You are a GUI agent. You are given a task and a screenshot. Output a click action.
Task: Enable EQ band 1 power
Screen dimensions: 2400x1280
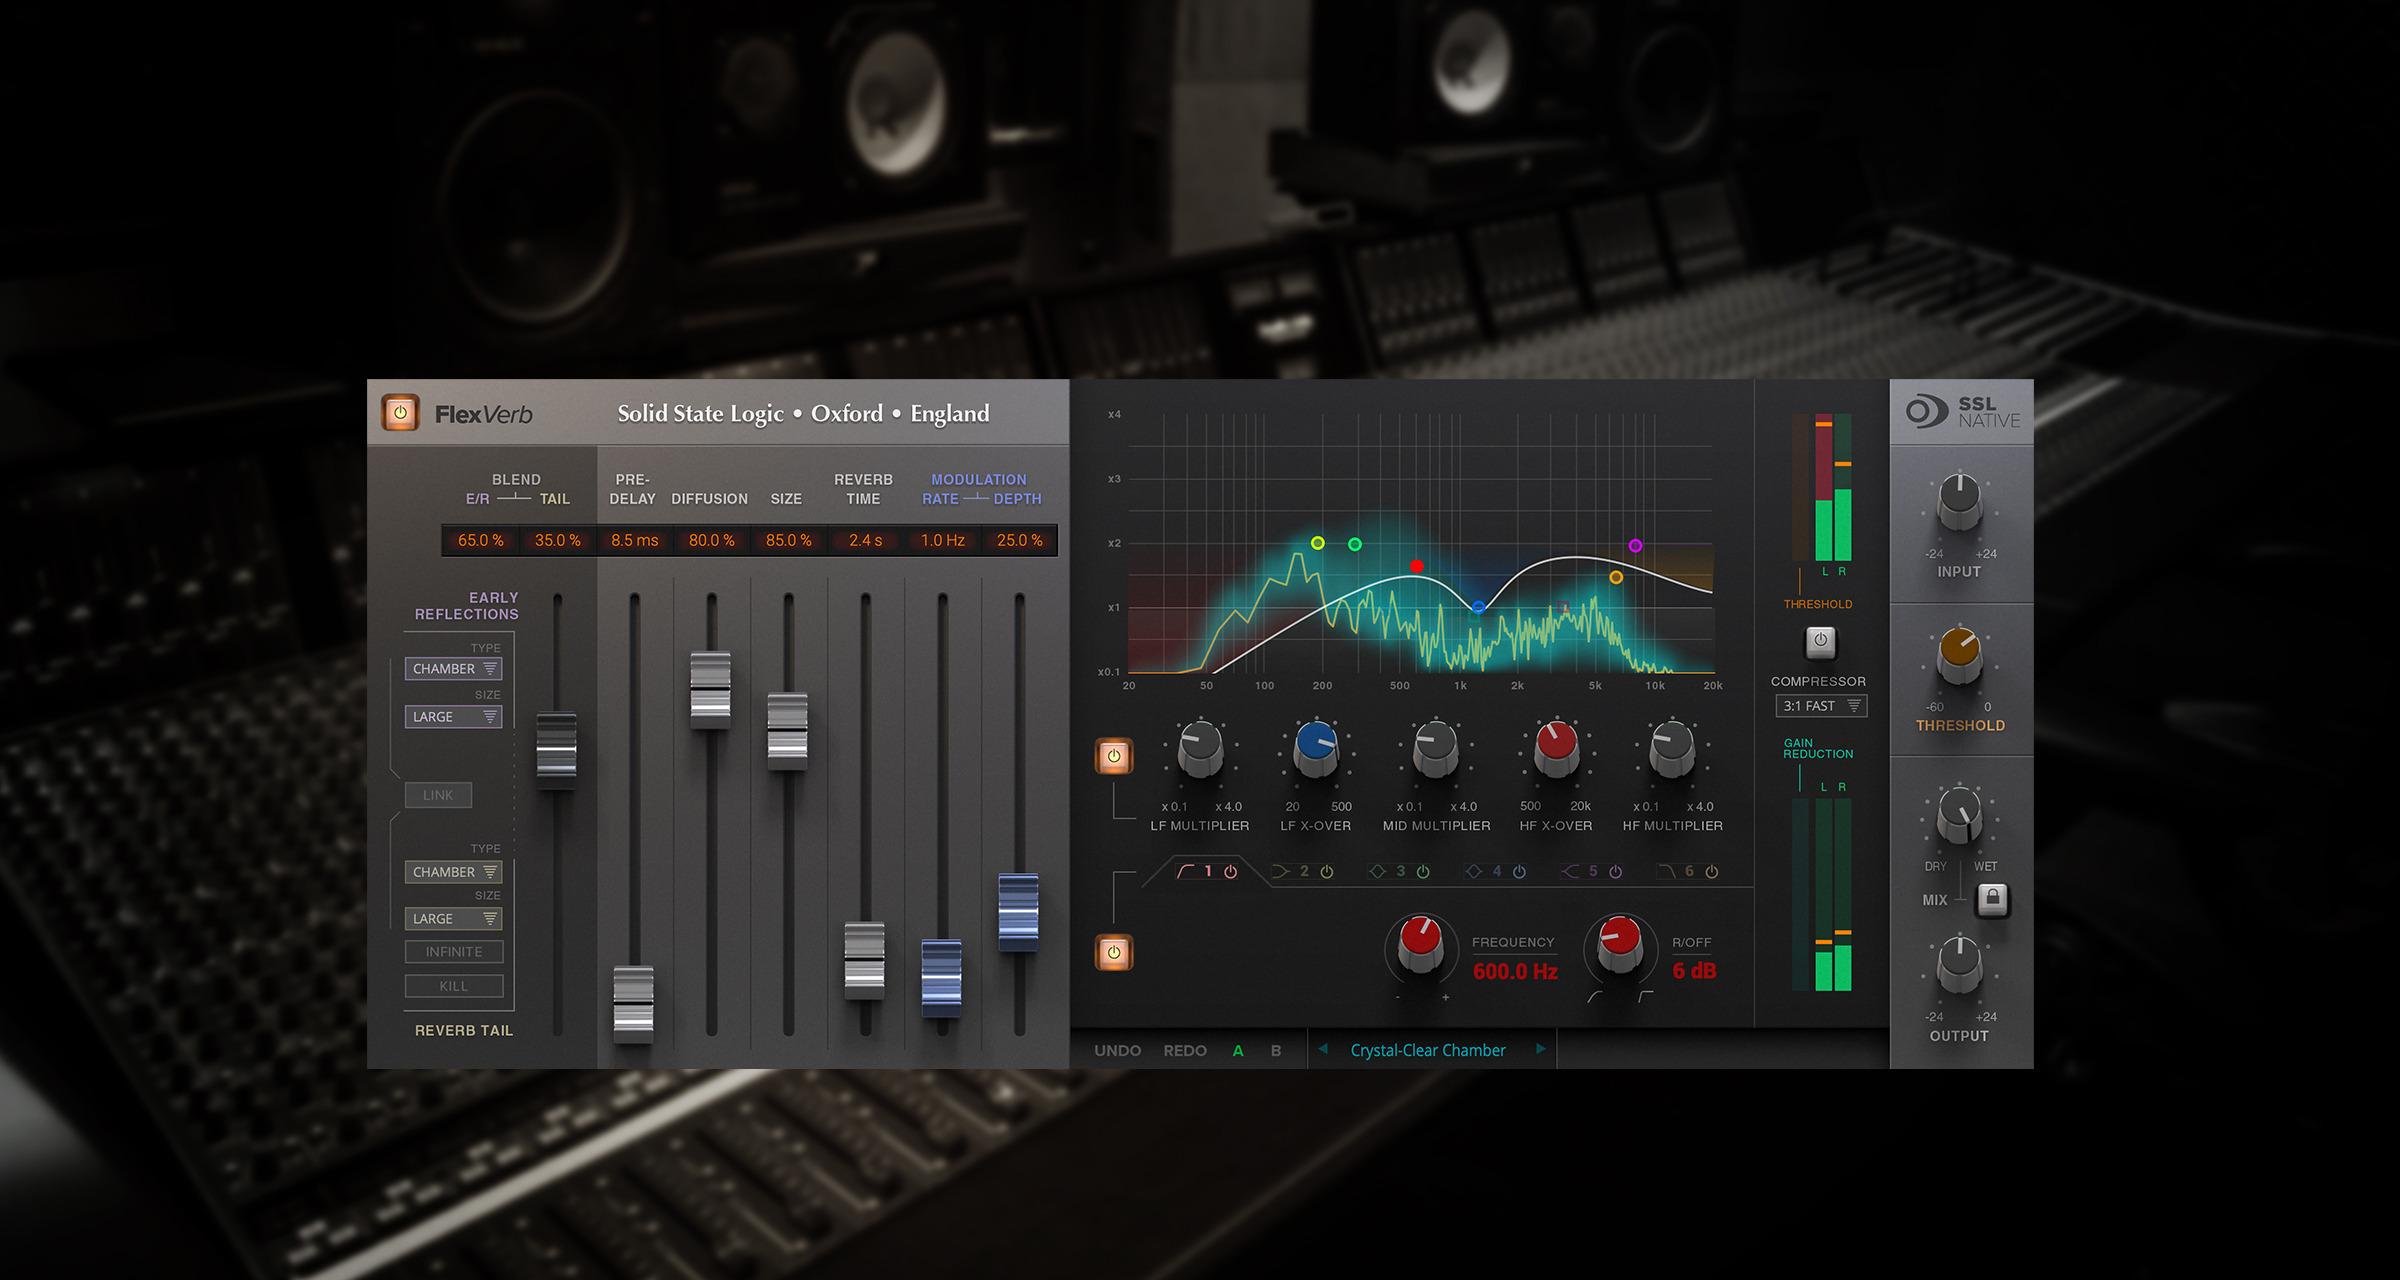pos(1231,872)
